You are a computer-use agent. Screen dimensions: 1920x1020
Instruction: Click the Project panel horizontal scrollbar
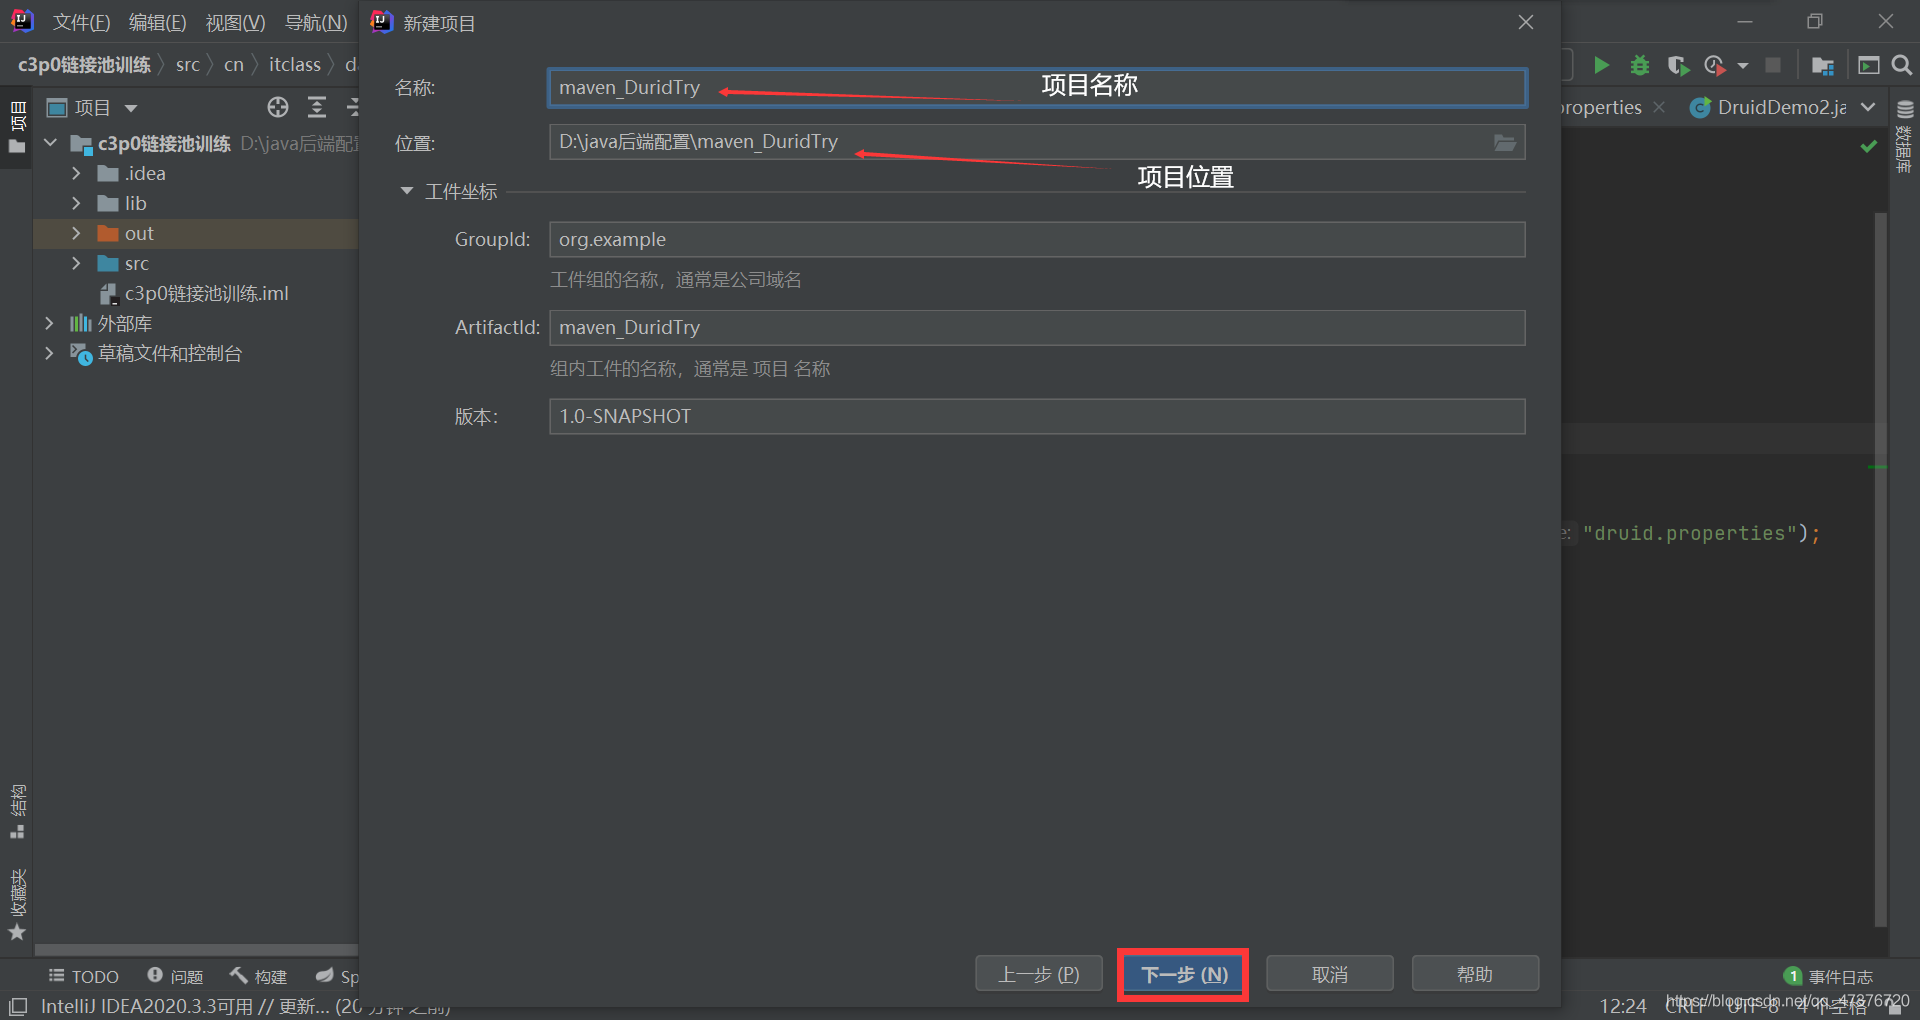click(196, 950)
